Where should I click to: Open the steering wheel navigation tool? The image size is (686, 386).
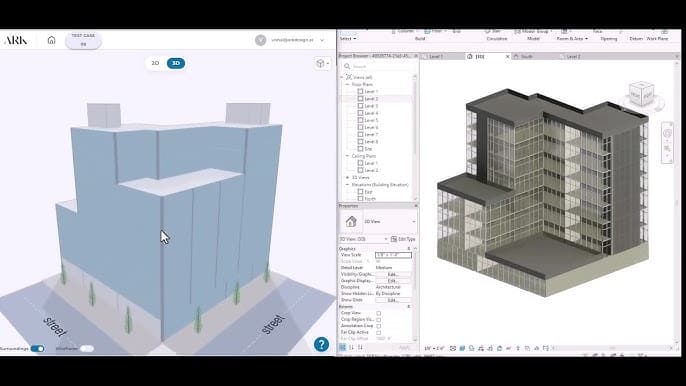[667, 133]
